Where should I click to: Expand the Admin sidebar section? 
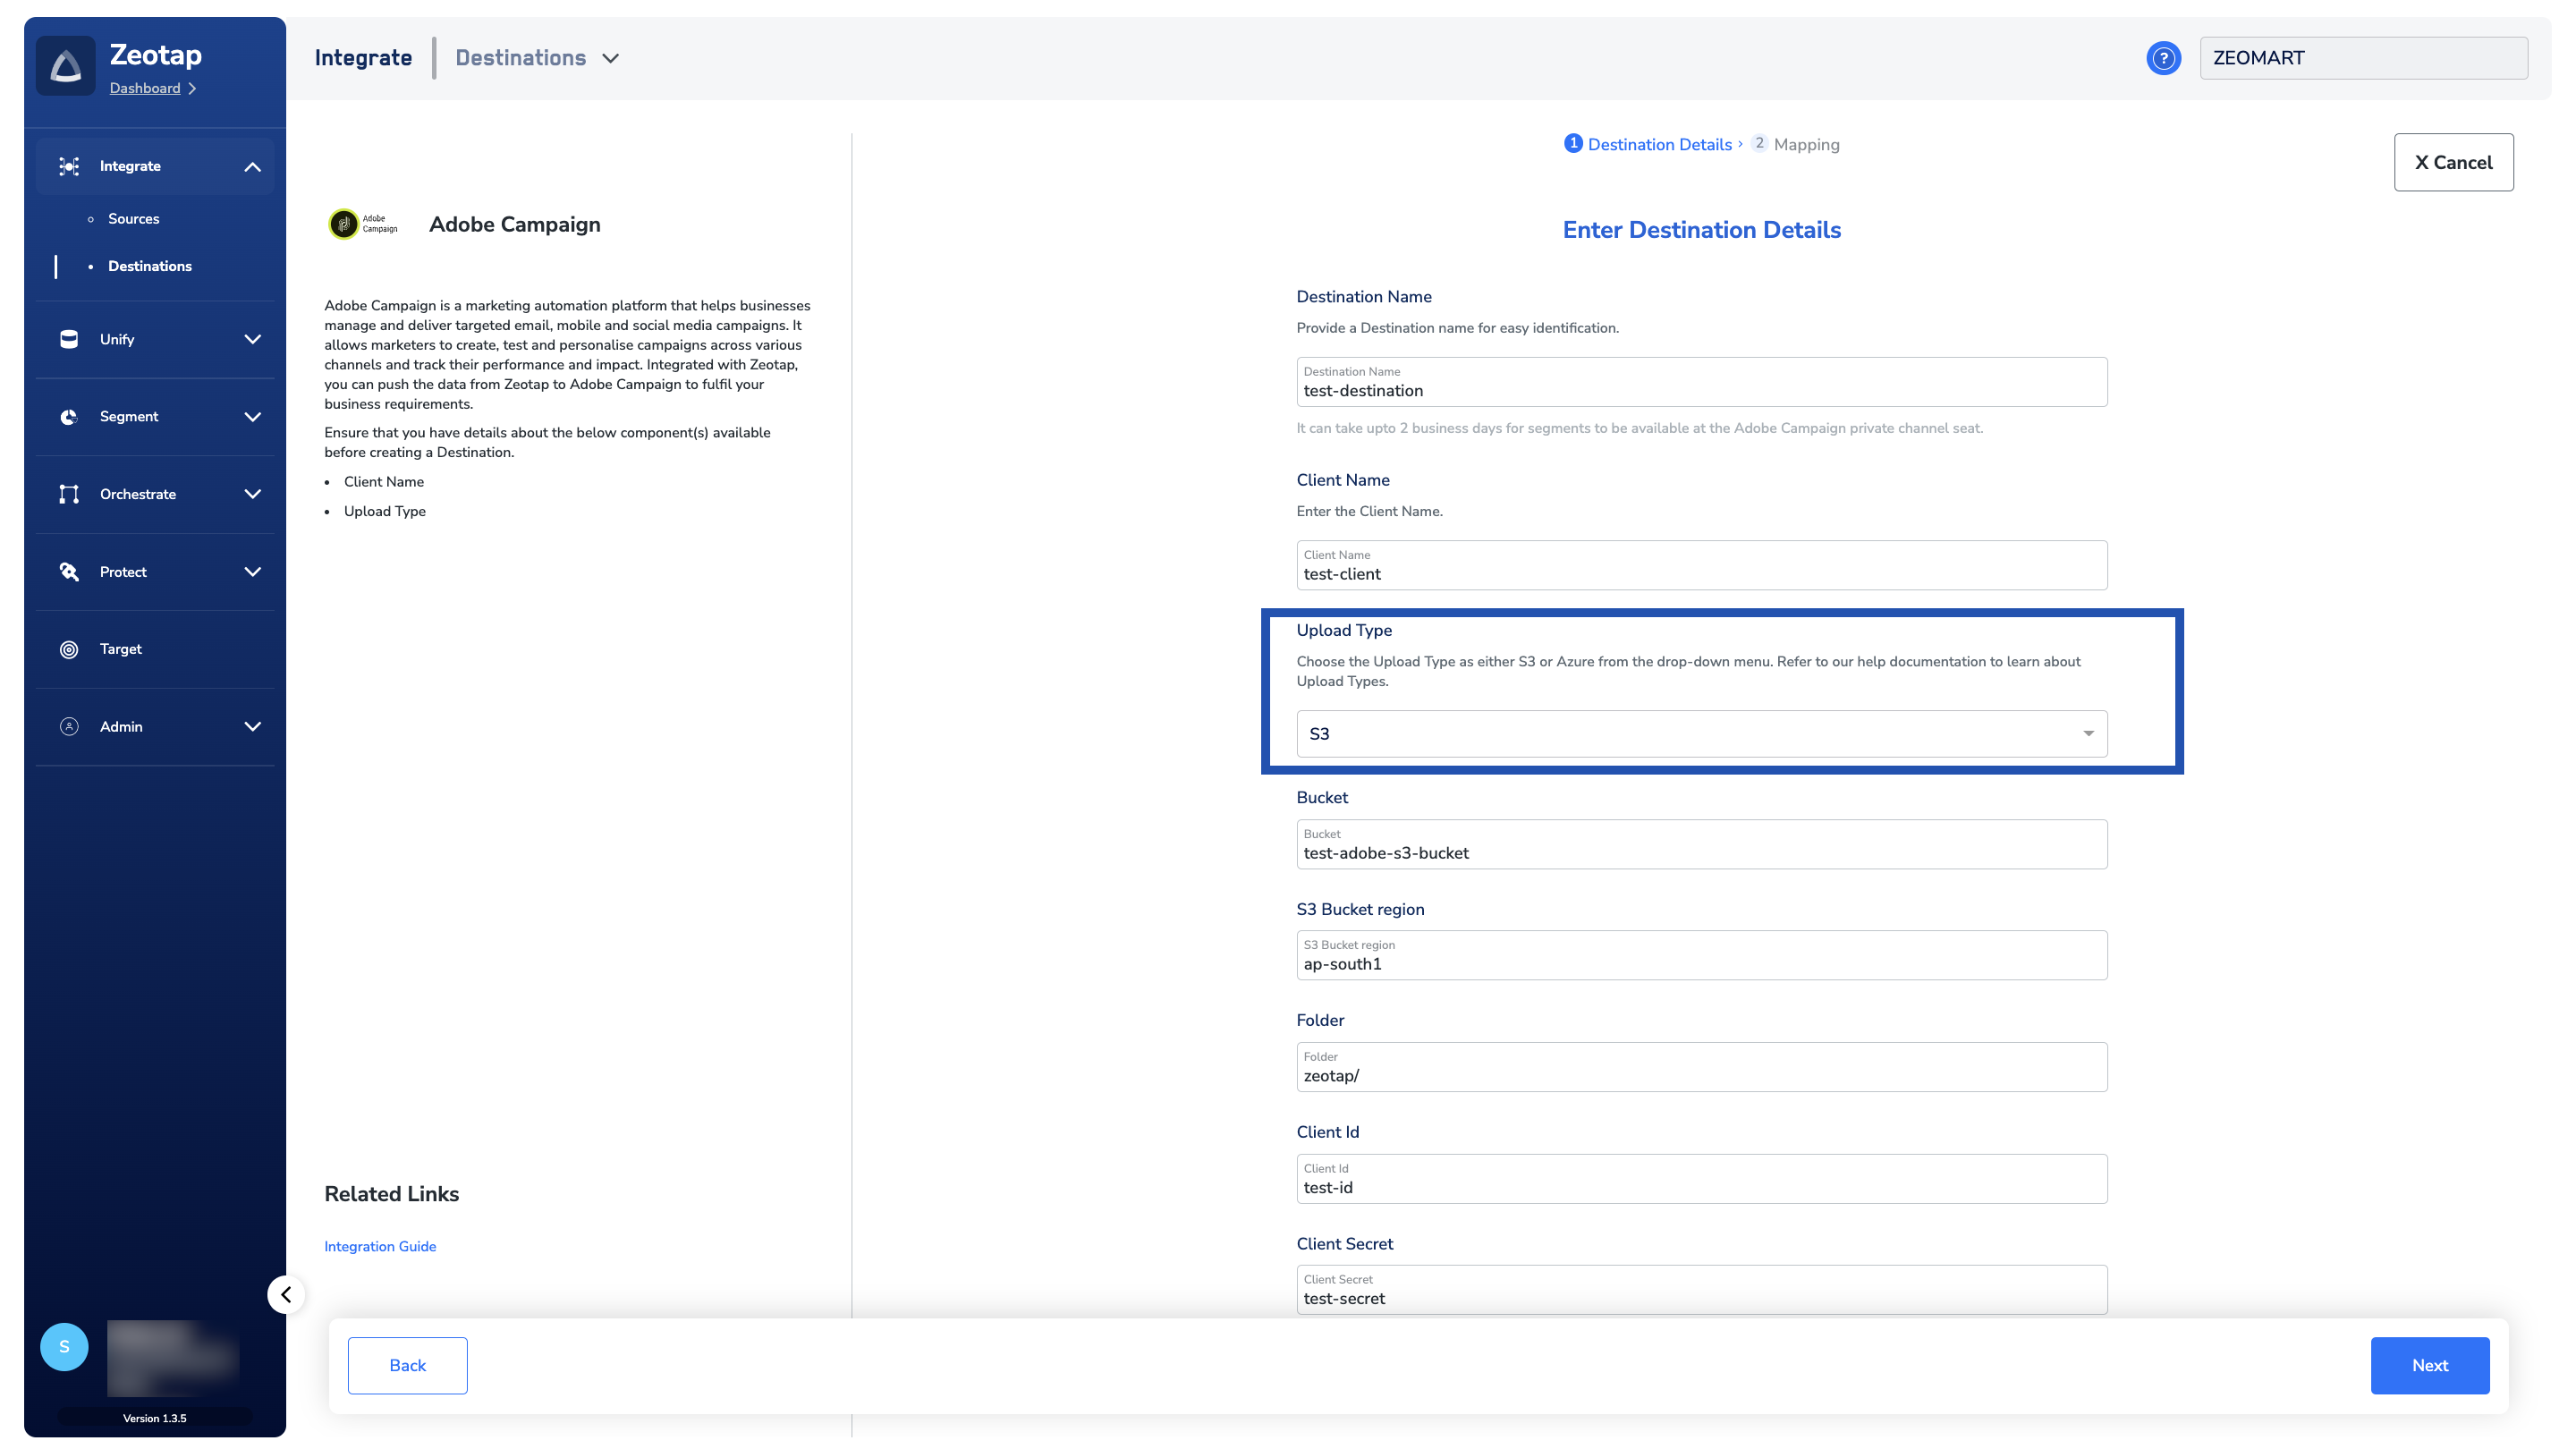pyautogui.click(x=252, y=727)
